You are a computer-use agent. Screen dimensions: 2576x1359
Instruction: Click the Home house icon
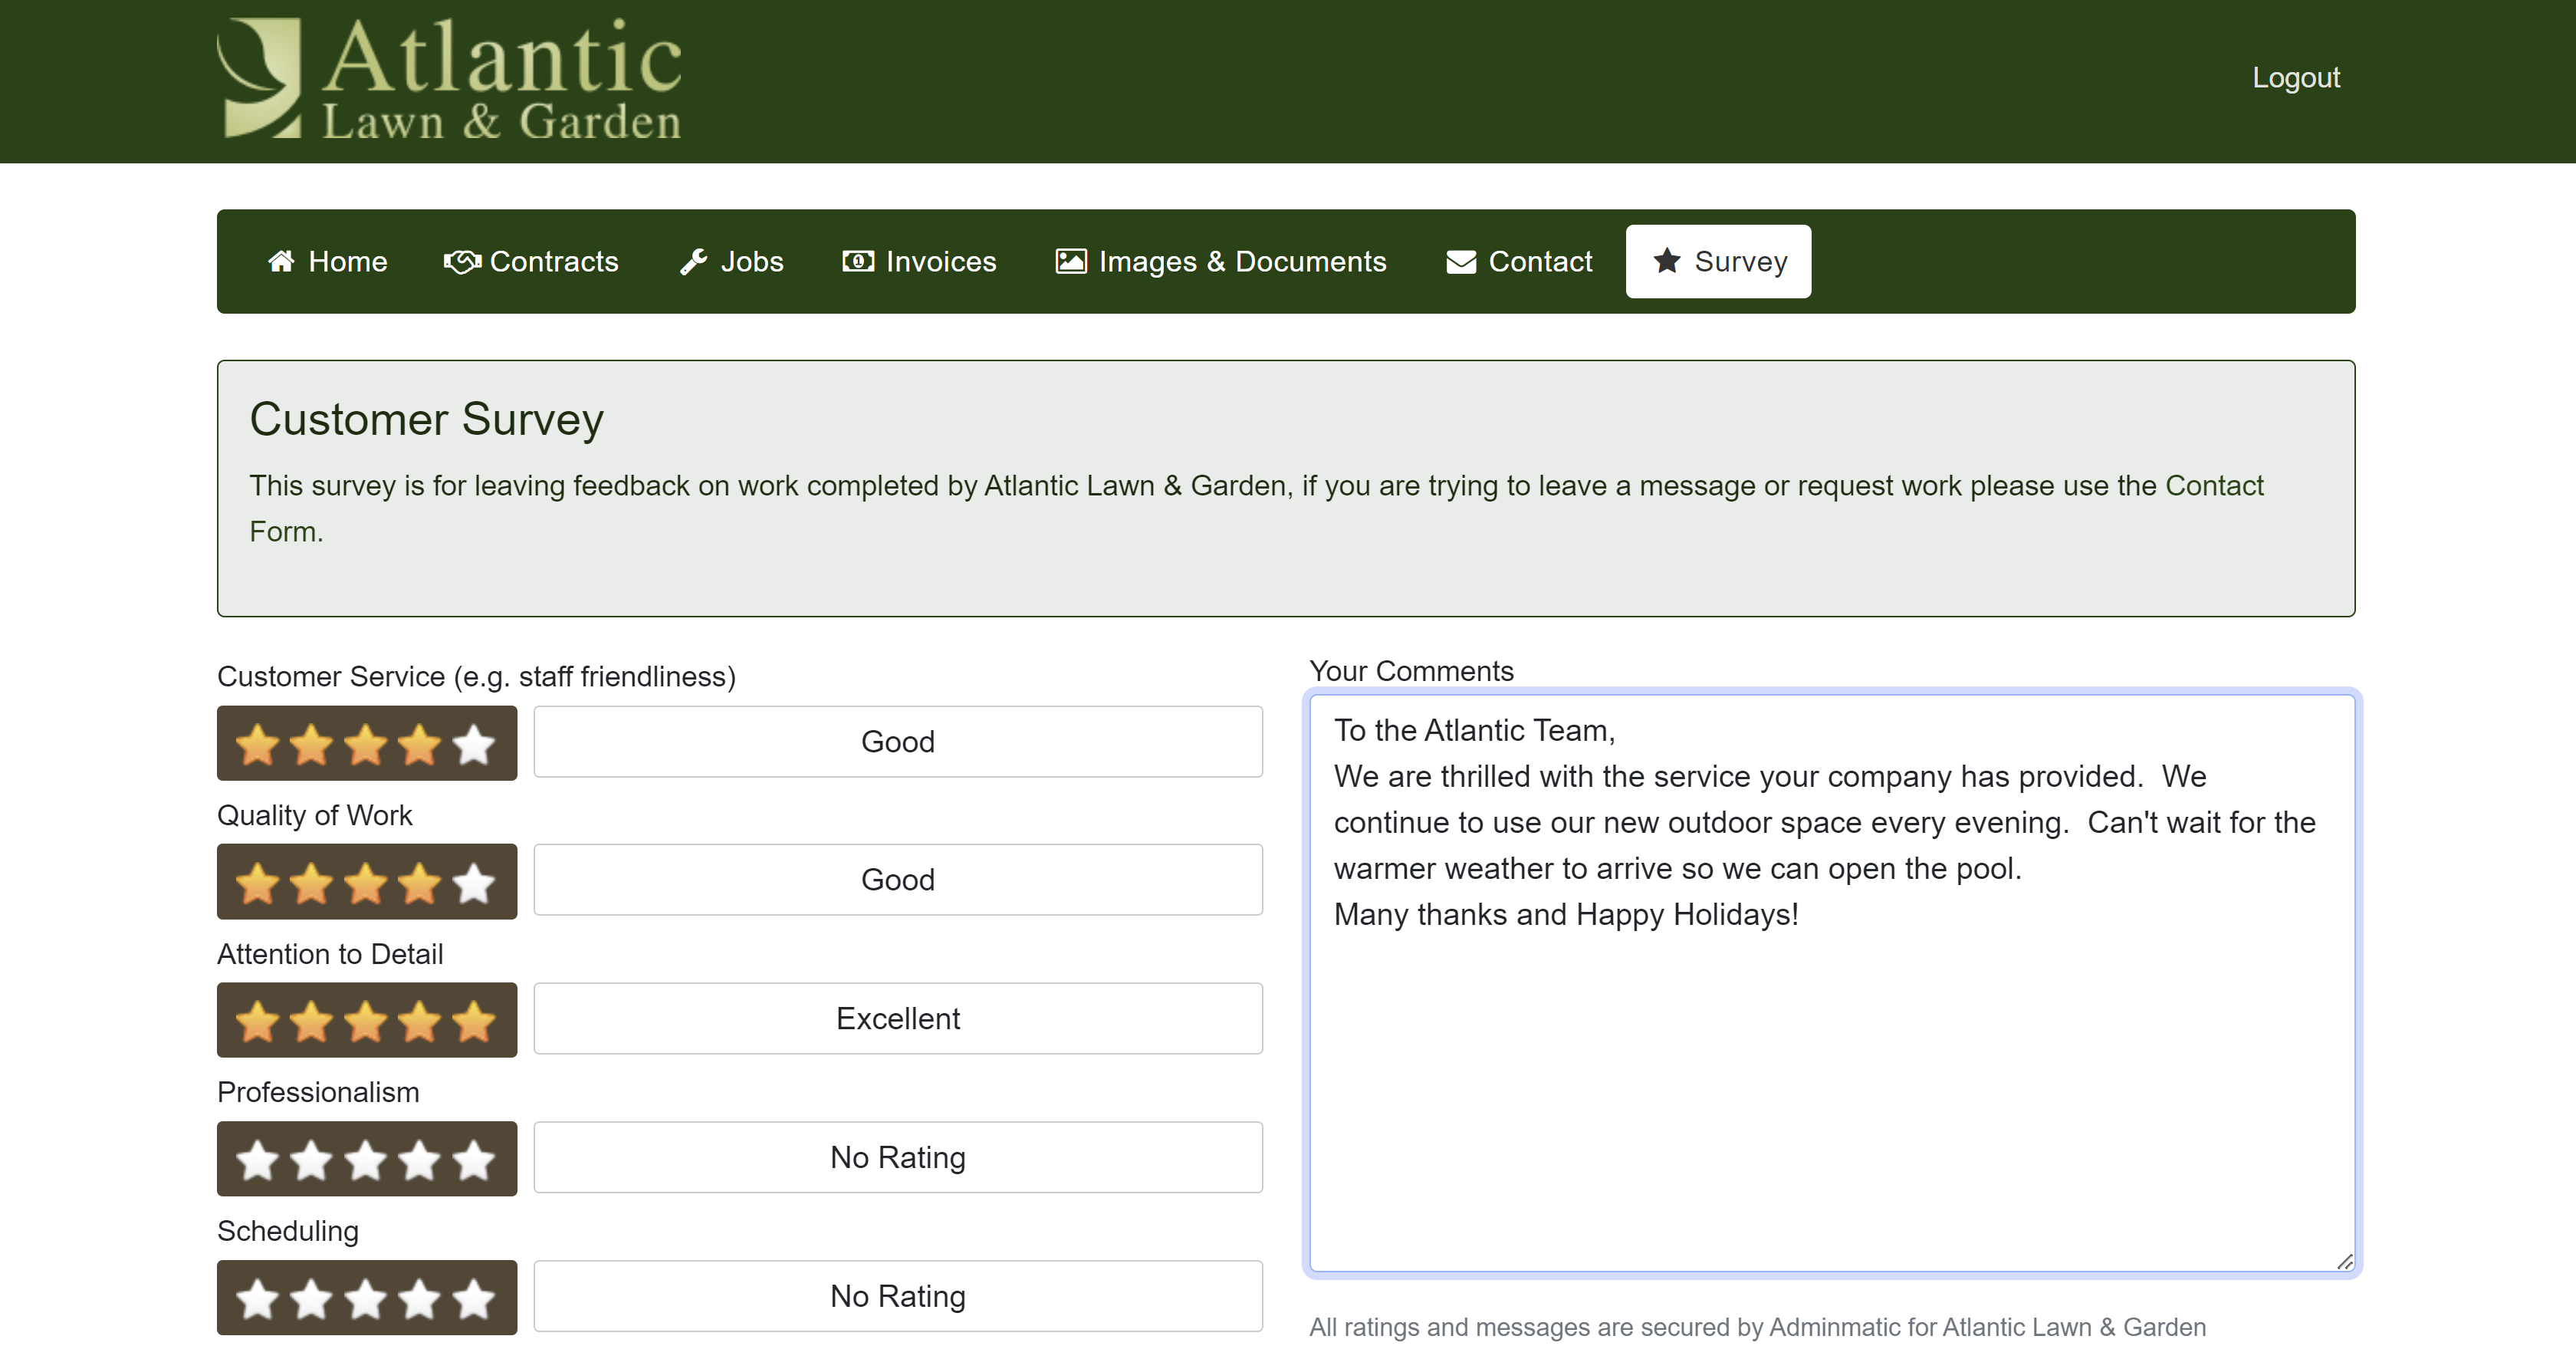281,261
